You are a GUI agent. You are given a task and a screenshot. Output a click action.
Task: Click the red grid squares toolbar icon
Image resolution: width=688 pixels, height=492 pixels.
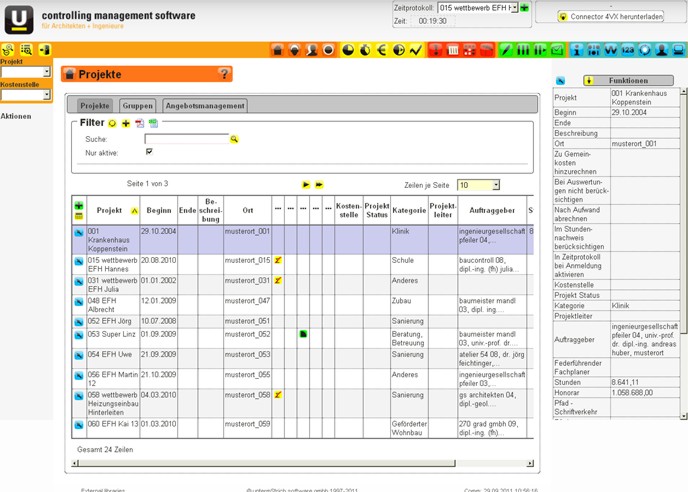tap(469, 50)
